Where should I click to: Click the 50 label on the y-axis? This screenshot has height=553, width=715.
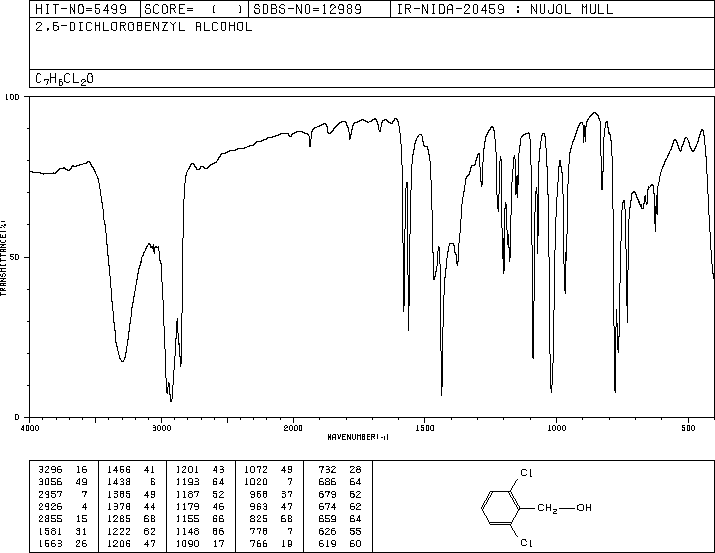click(x=15, y=257)
